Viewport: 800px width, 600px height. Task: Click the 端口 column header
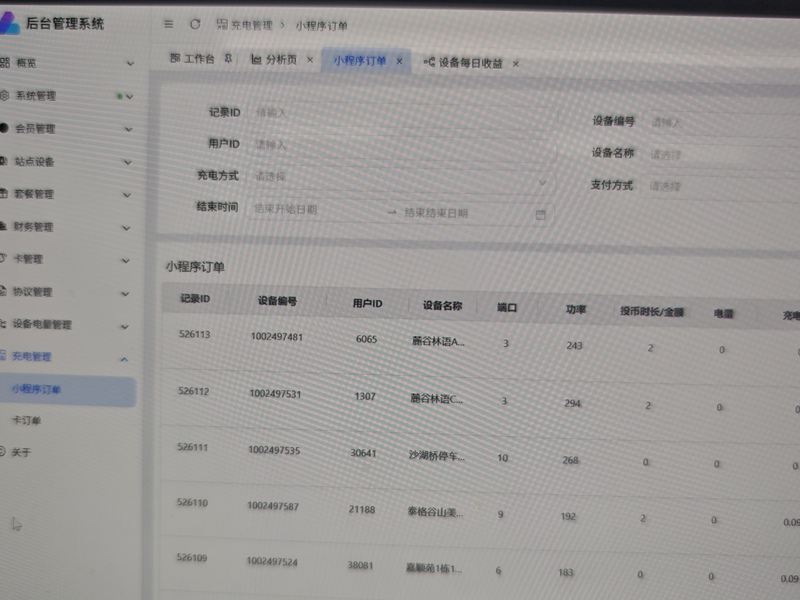[507, 308]
